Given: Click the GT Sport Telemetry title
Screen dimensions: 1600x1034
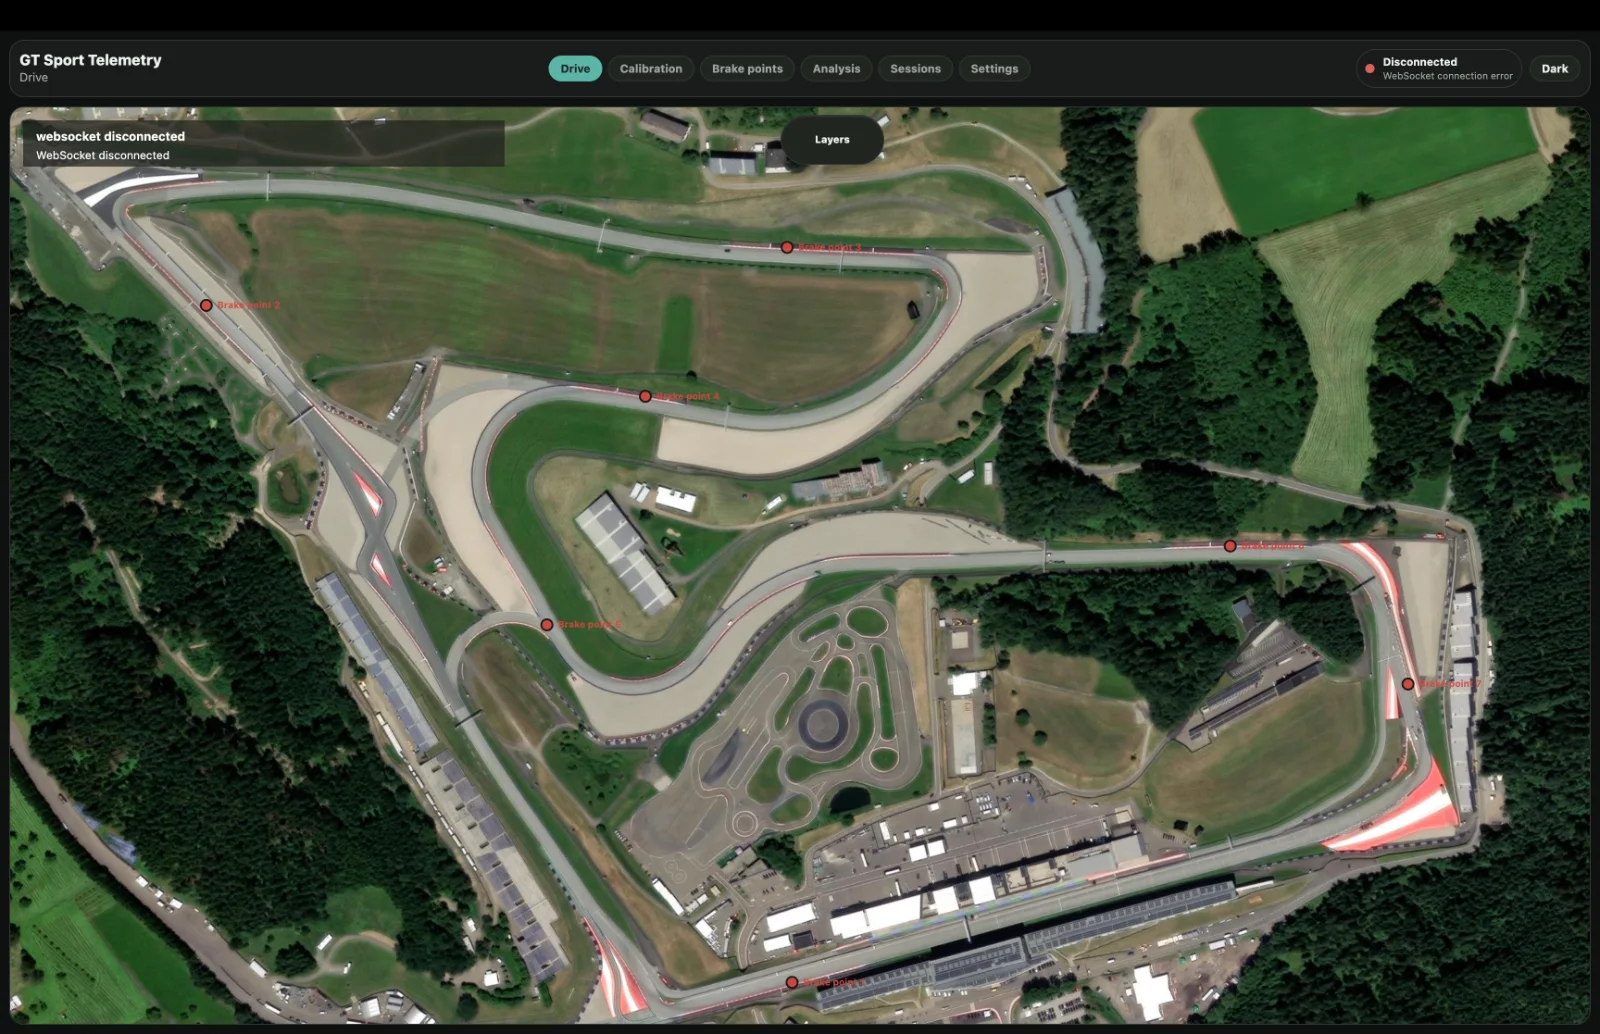Looking at the screenshot, I should click(x=90, y=60).
